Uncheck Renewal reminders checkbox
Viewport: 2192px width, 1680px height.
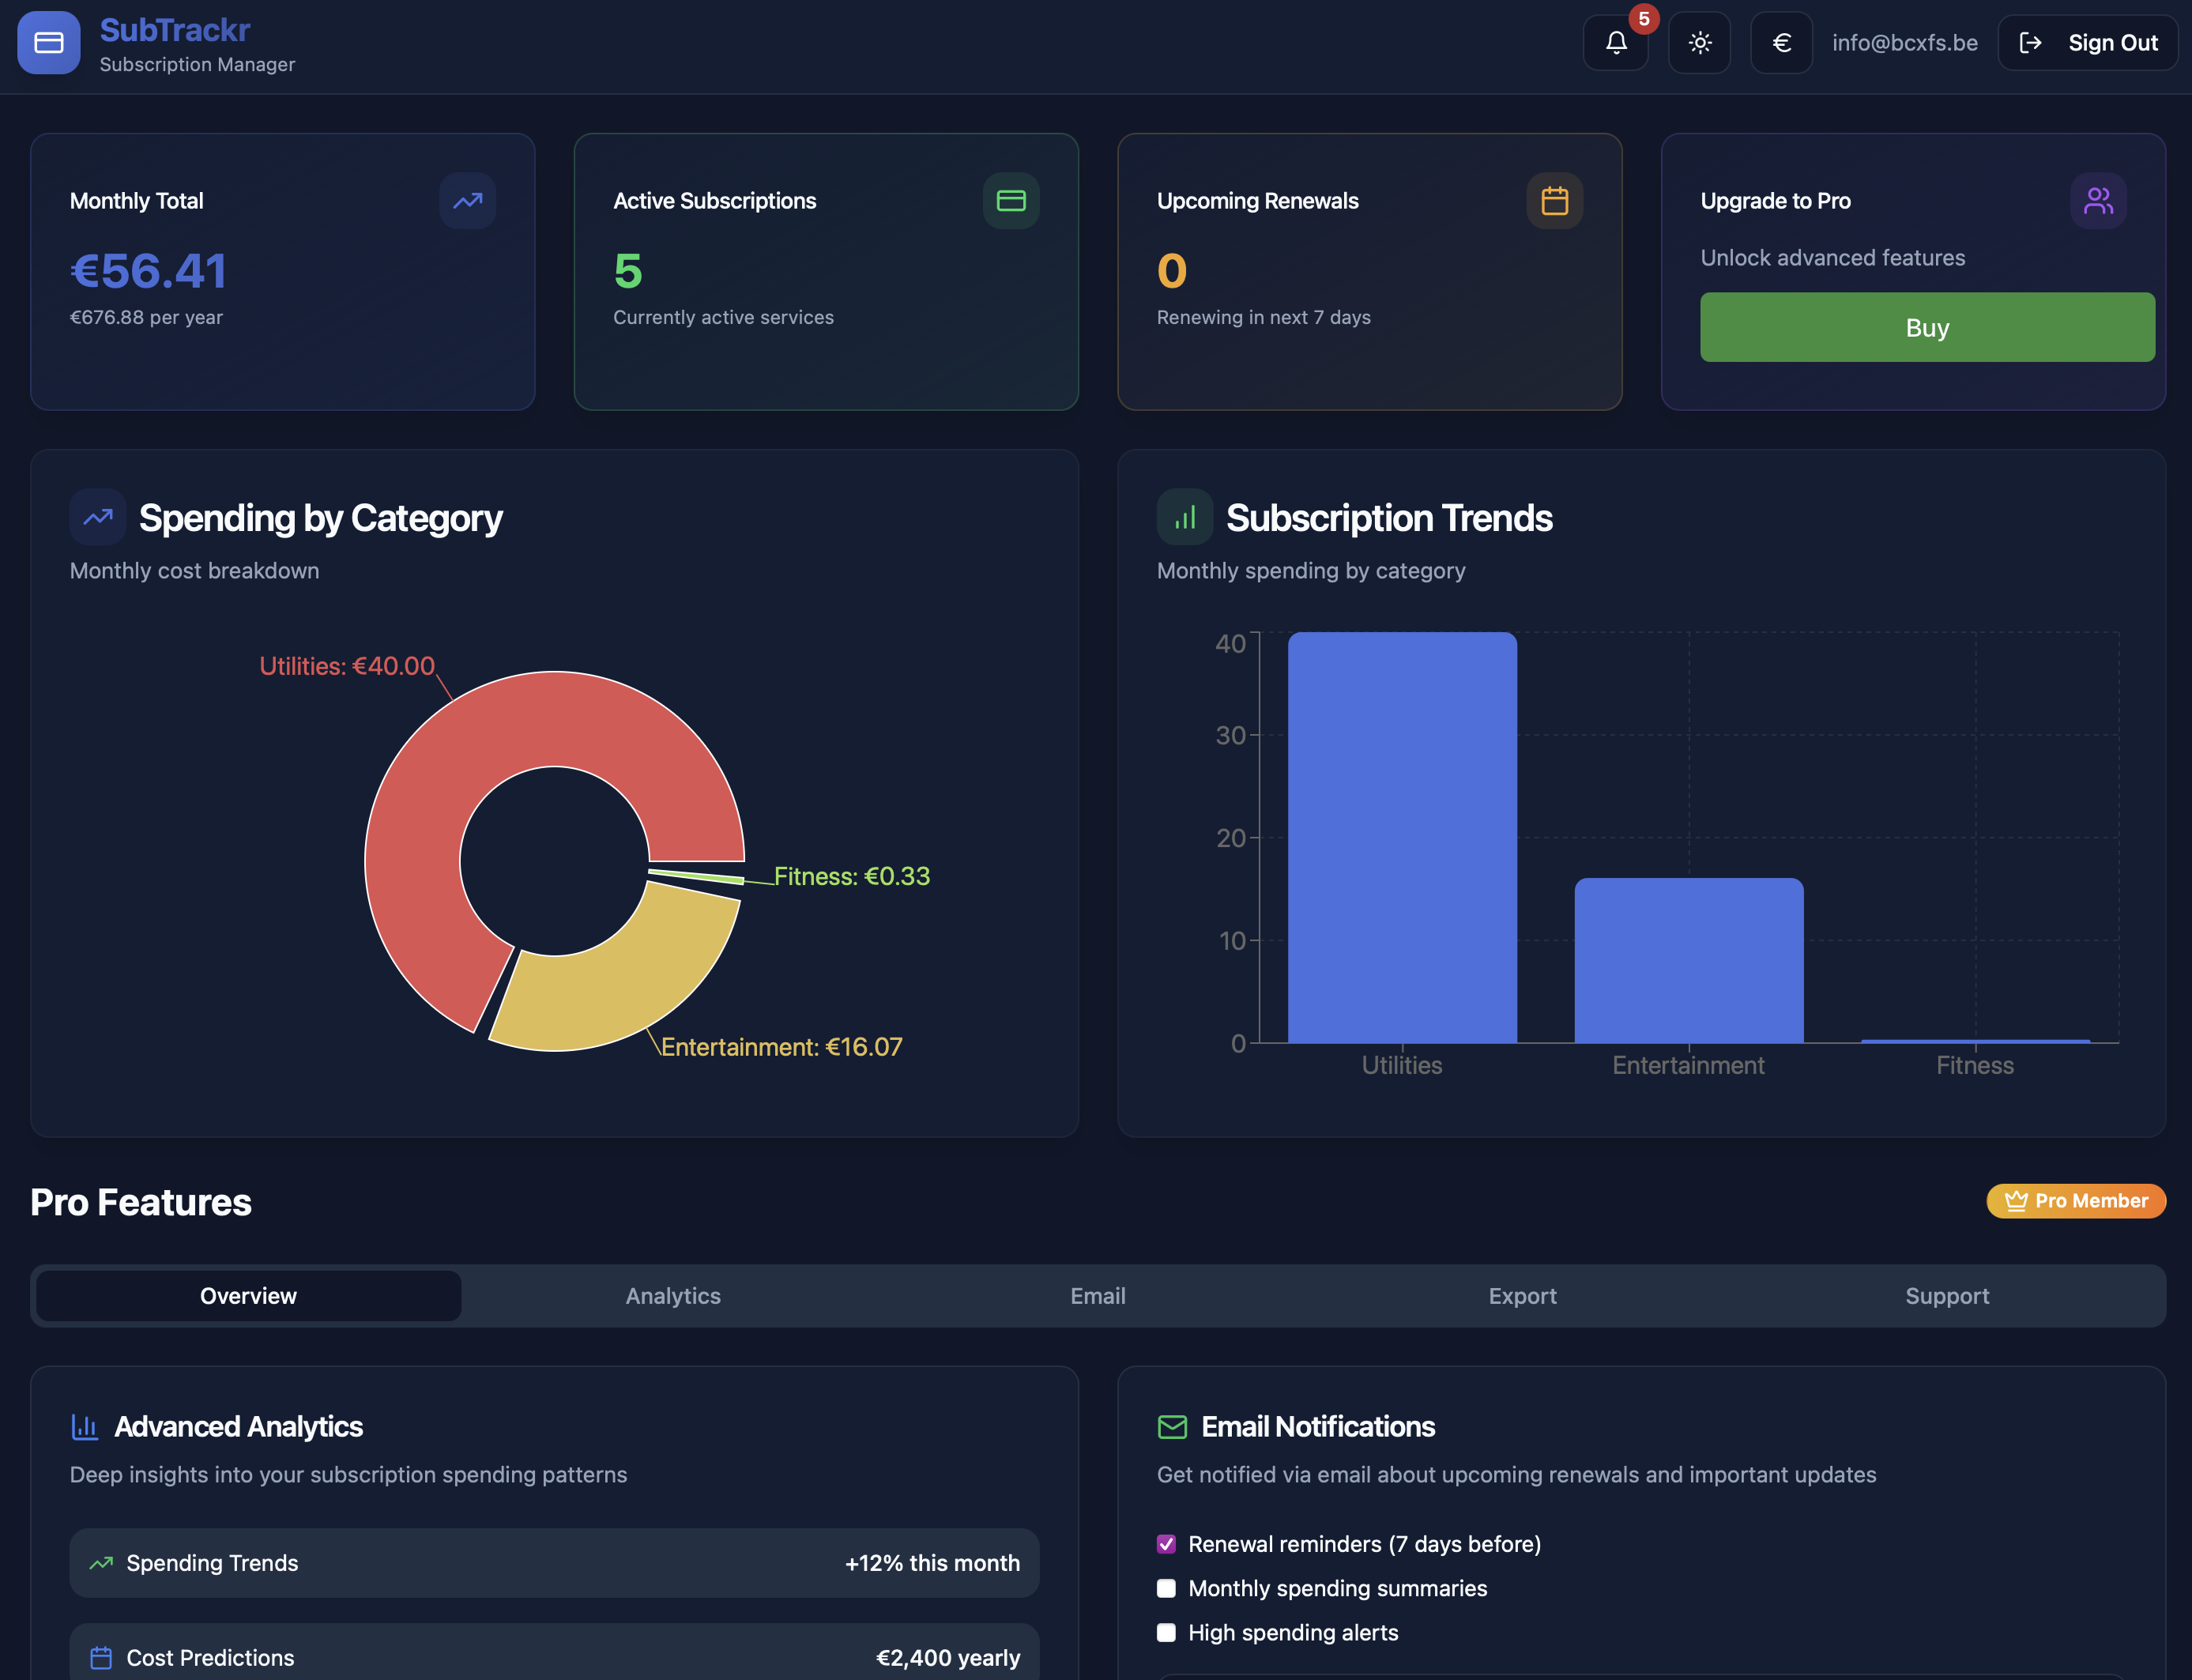click(x=1166, y=1544)
